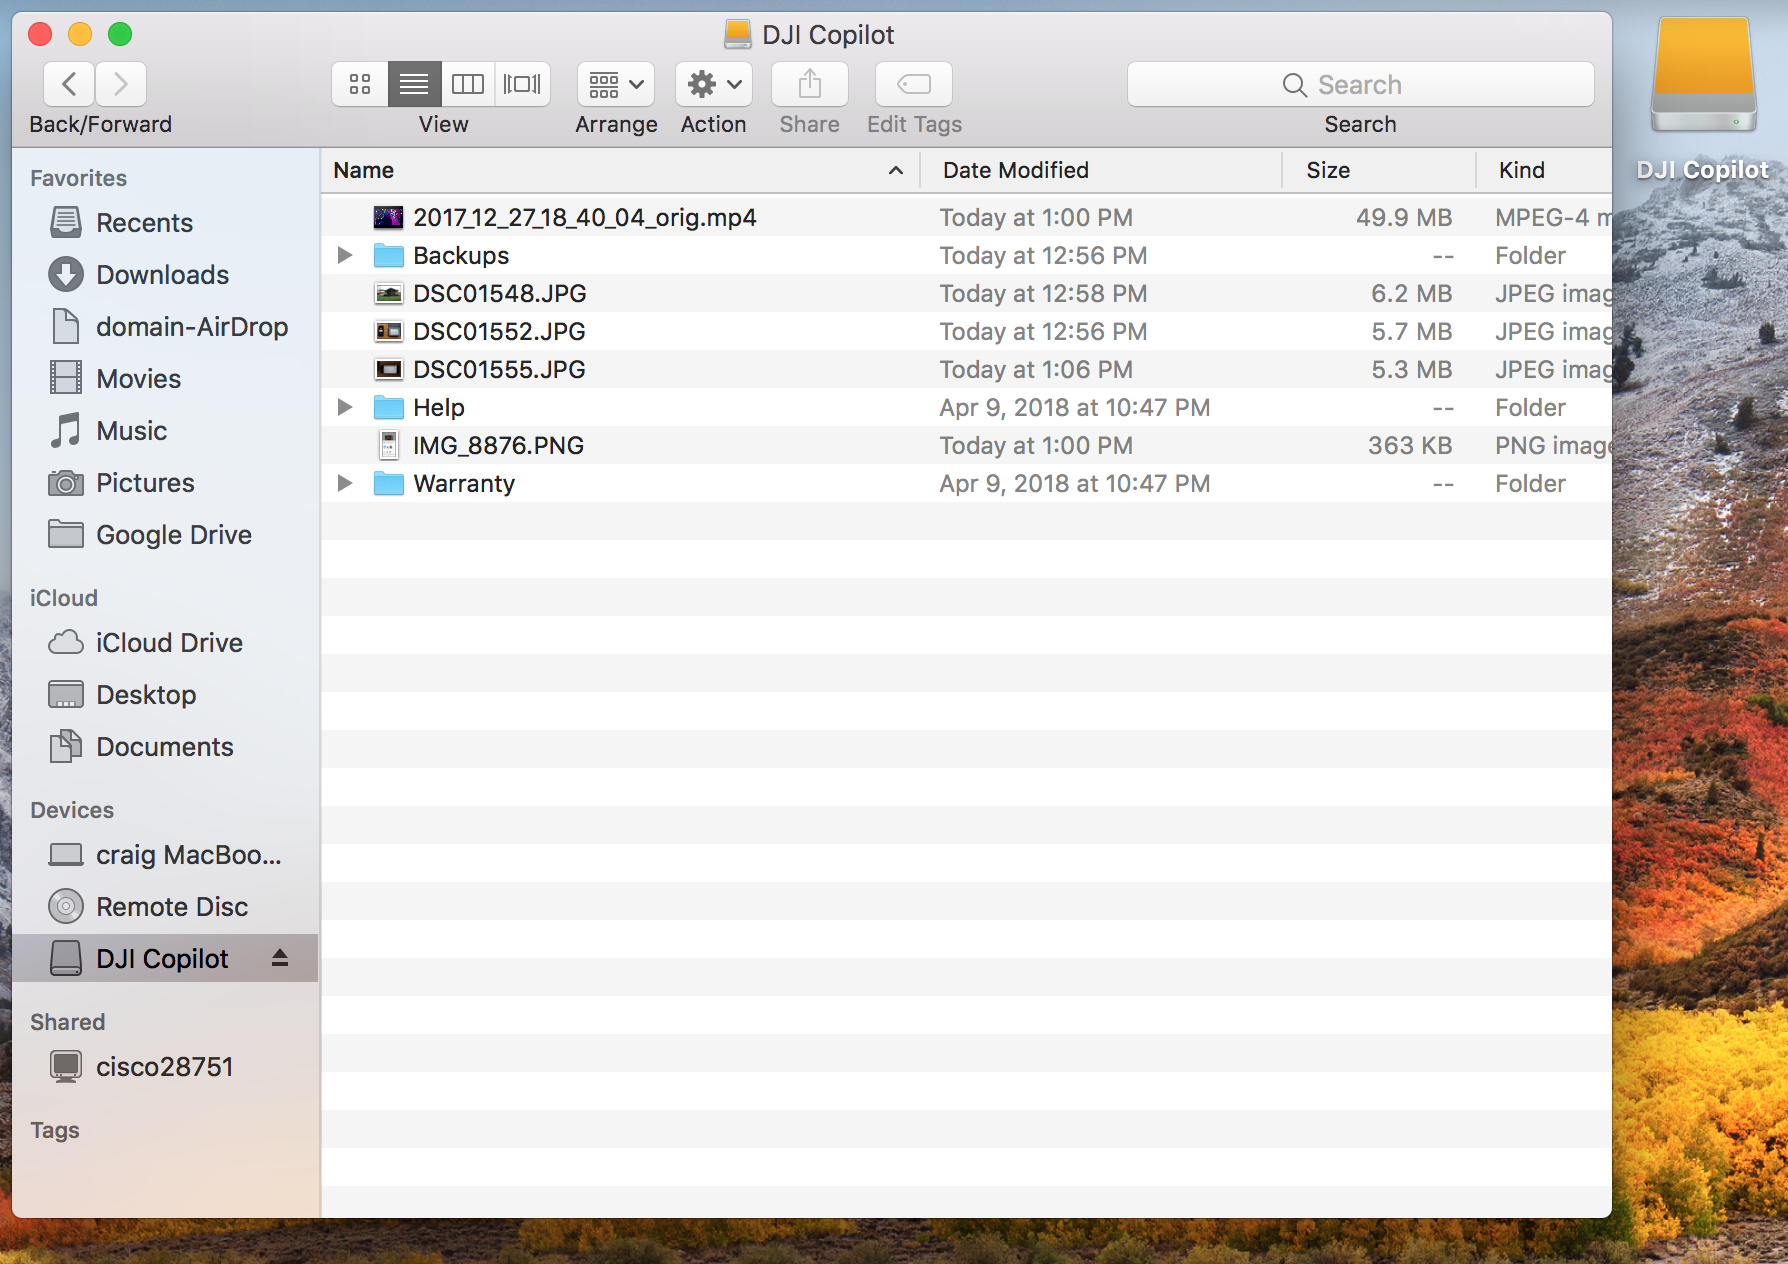This screenshot has height=1264, width=1788.
Task: Select the mp4 video file icon
Action: [388, 217]
